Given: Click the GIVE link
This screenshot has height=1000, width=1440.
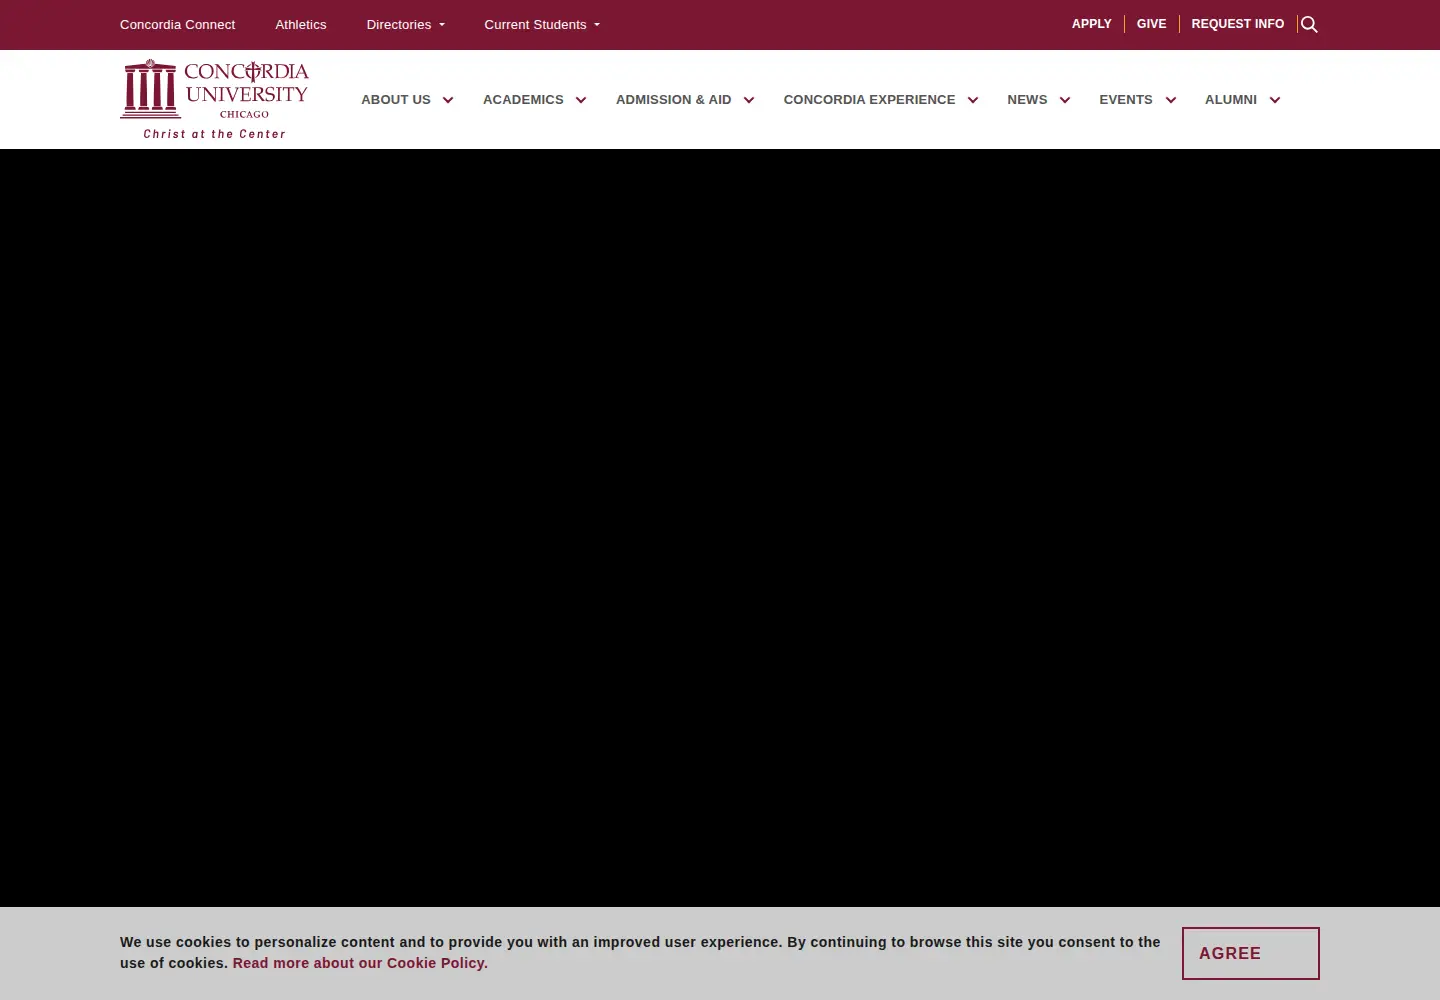Looking at the screenshot, I should click(1151, 24).
